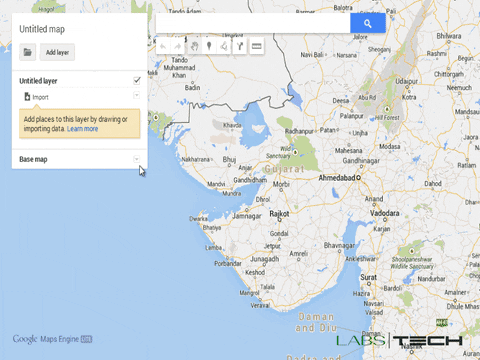This screenshot has width=480, height=360.
Task: Click the Rajkot city label
Action: pos(279,213)
